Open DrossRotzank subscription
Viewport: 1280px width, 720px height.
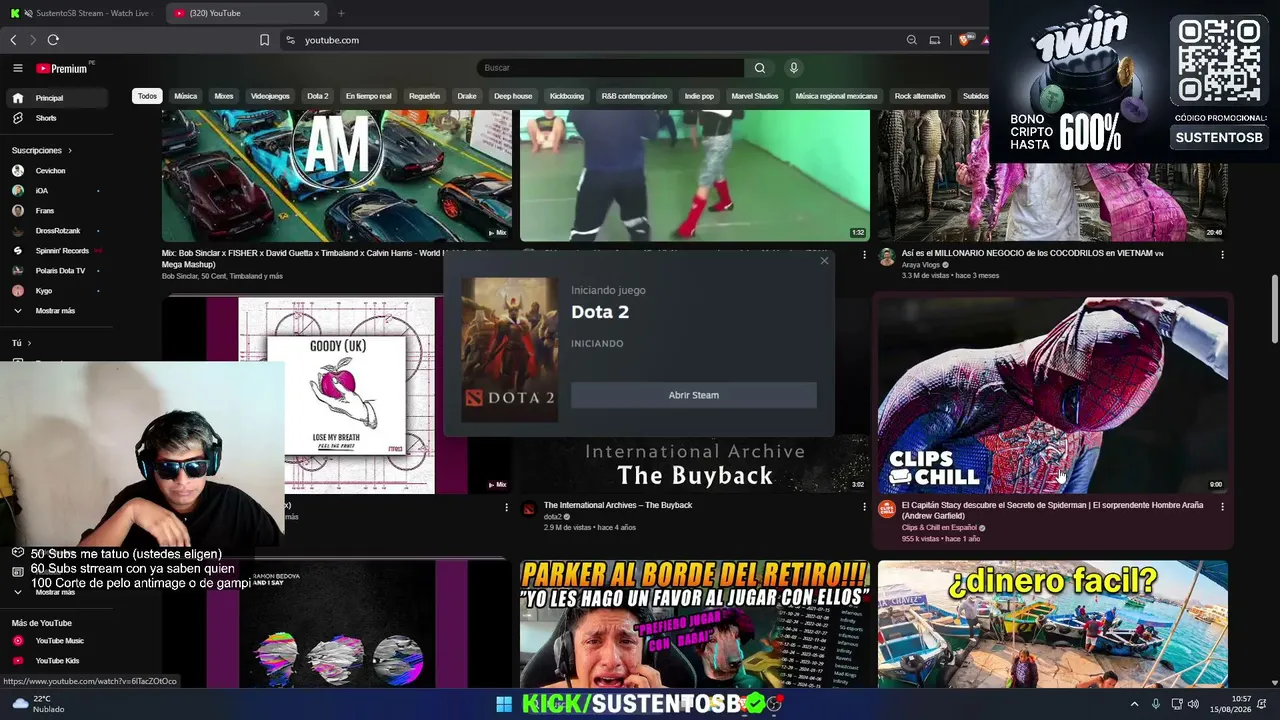pos(56,231)
